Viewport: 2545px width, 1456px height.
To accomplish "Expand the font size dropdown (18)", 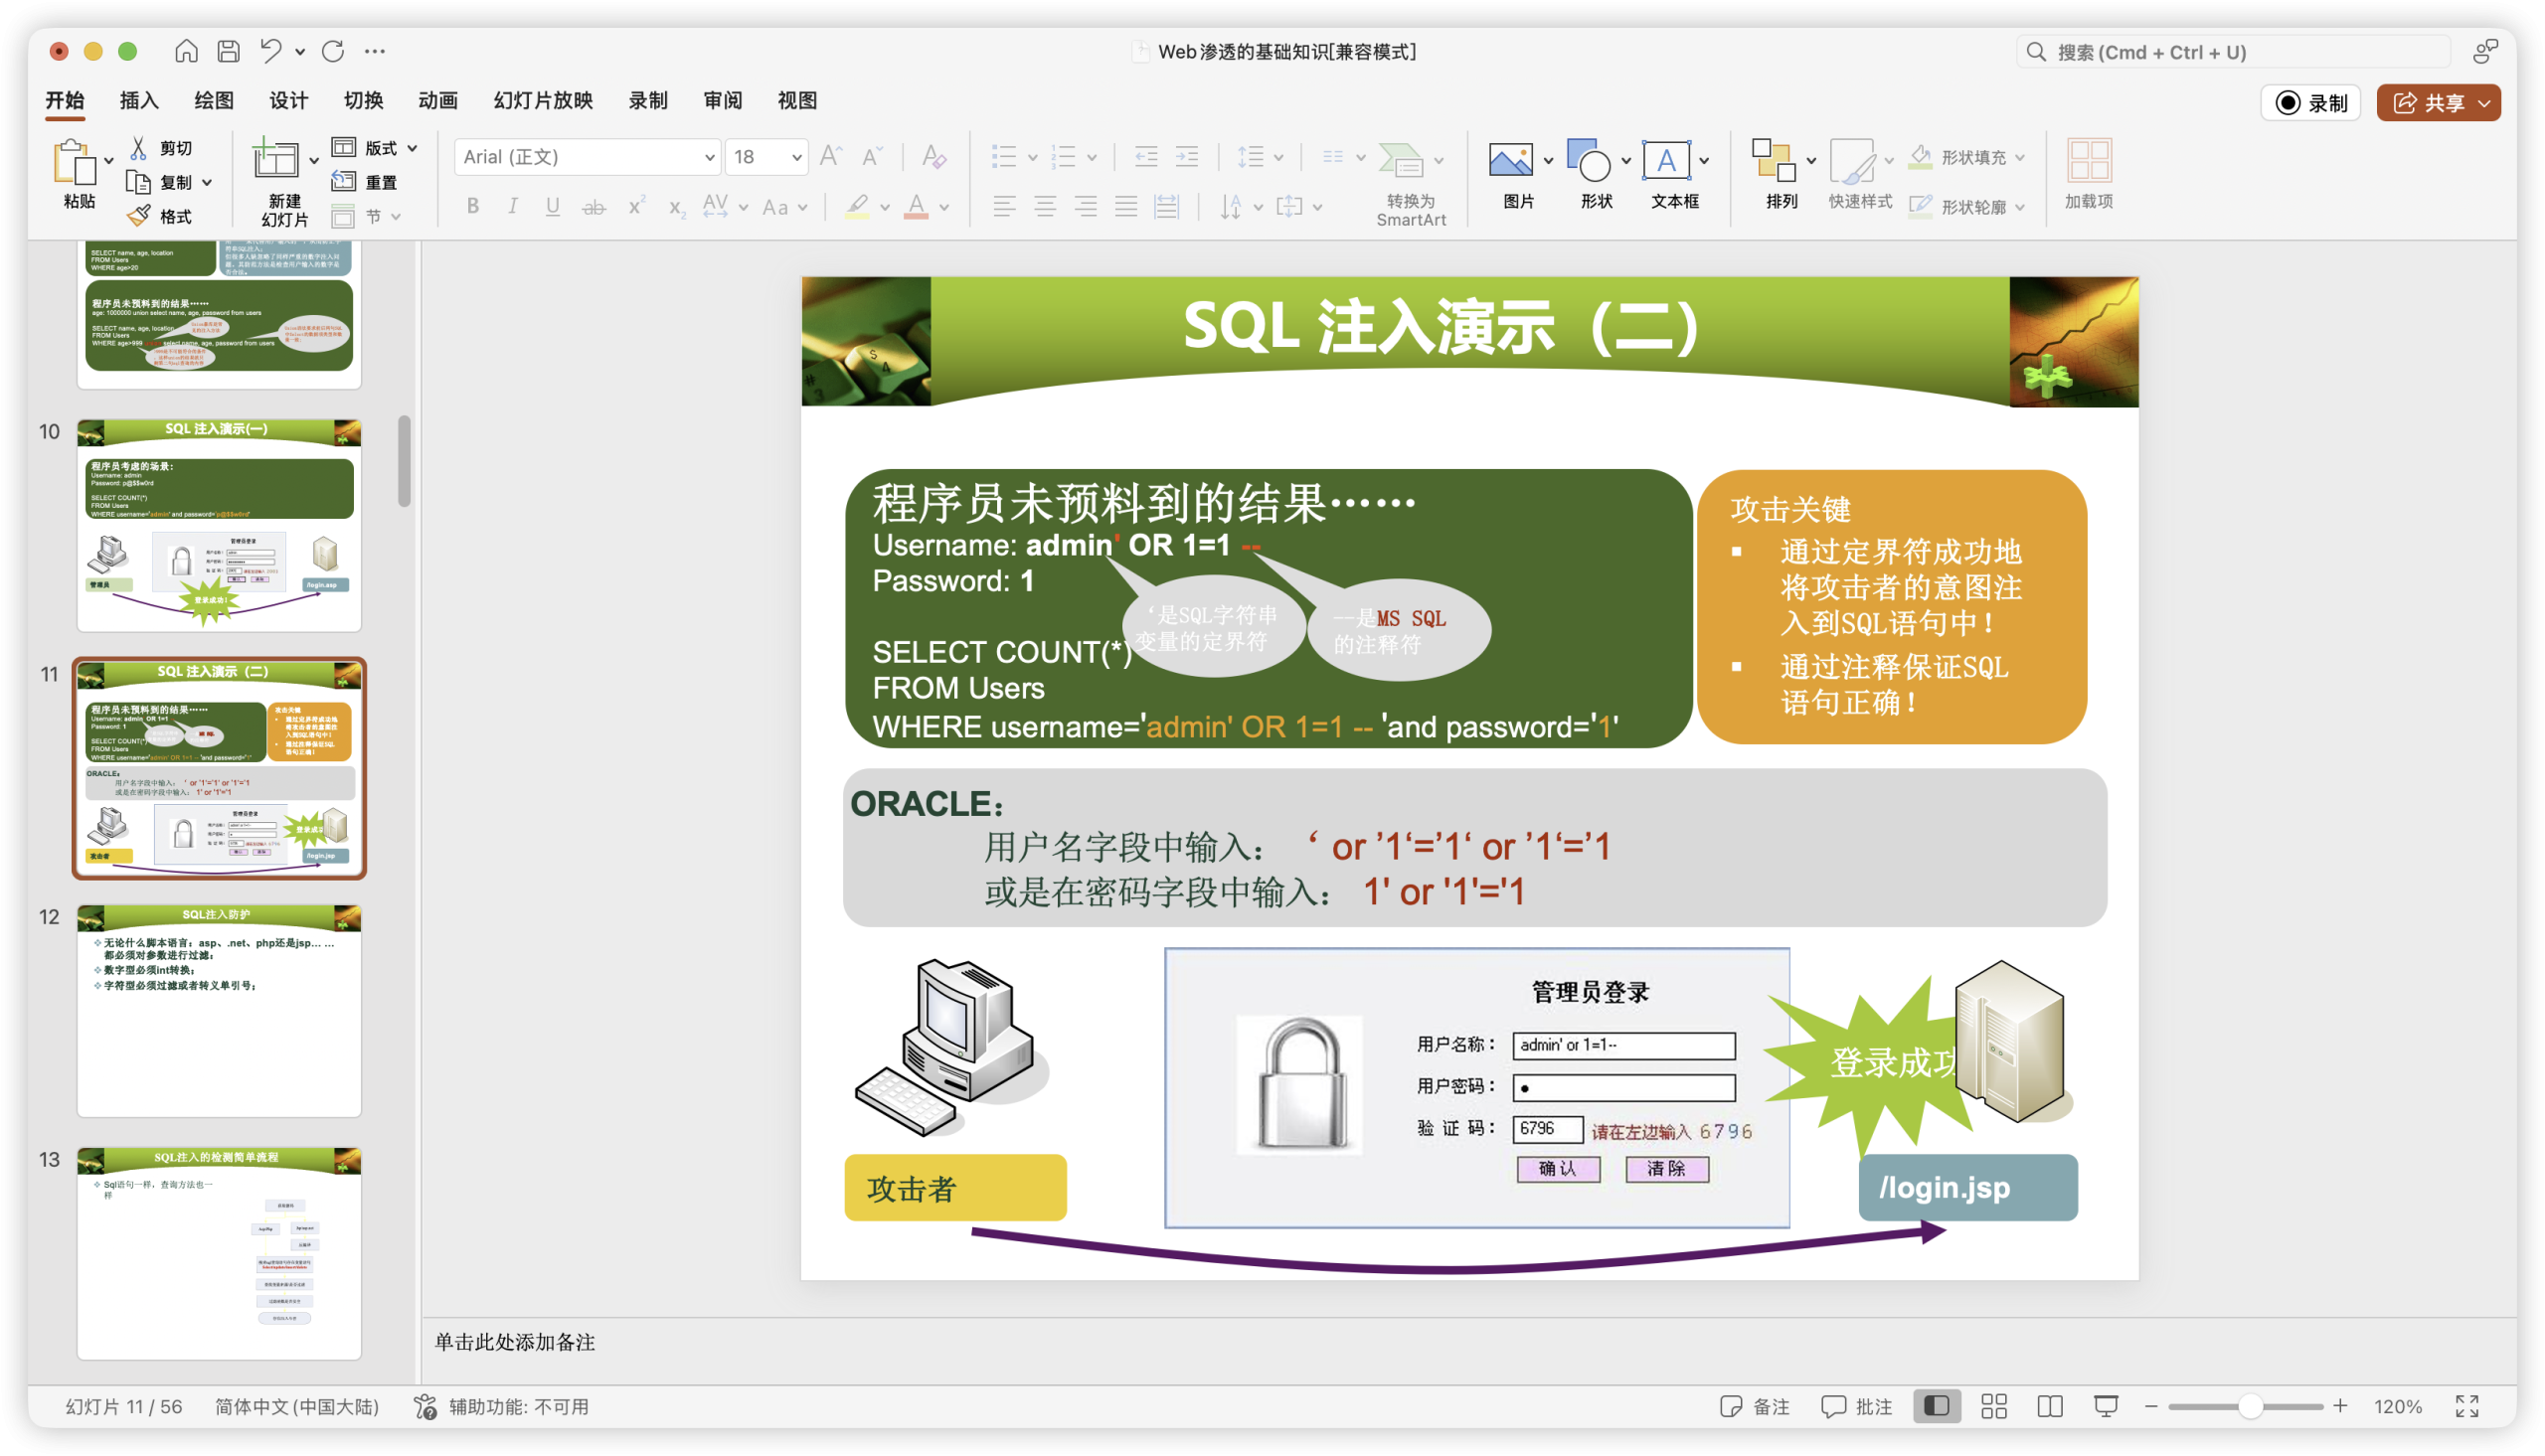I will tap(796, 157).
